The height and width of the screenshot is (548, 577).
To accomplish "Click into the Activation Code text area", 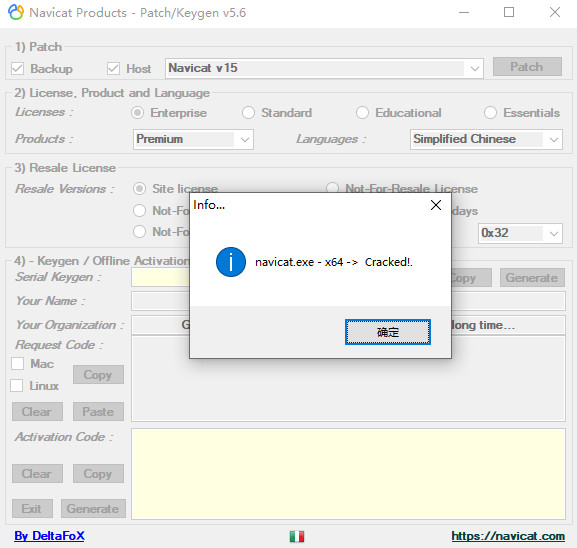I will pos(348,474).
